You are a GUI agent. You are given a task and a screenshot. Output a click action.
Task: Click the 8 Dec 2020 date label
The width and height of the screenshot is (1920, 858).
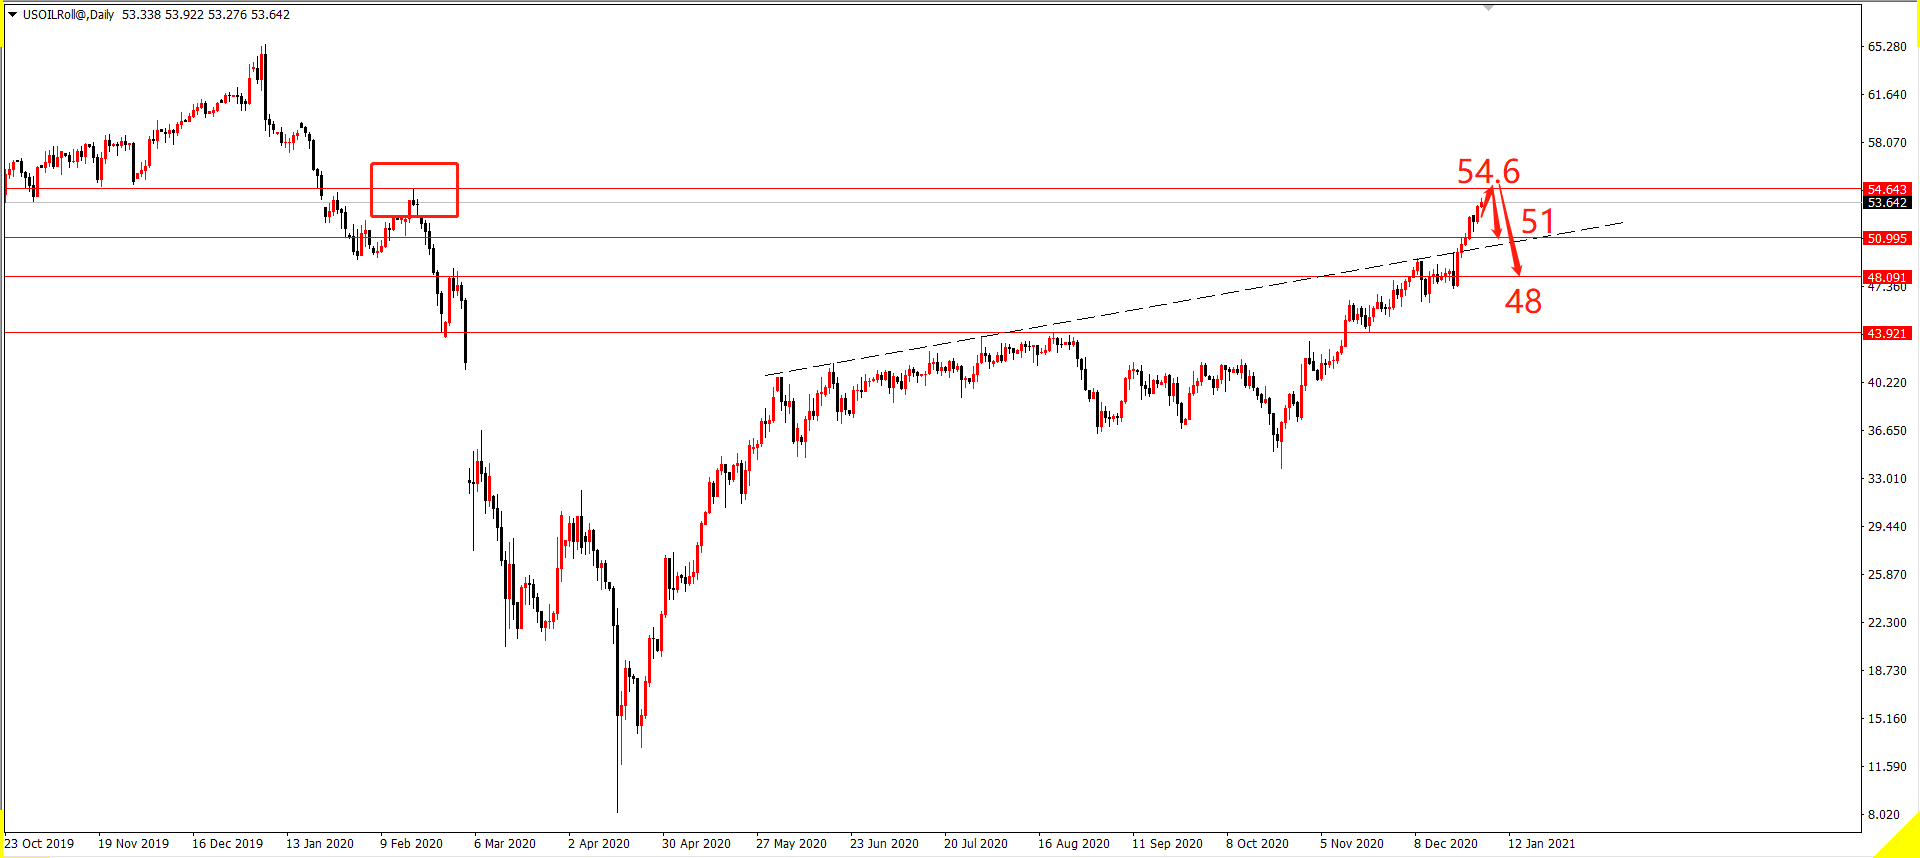pyautogui.click(x=1446, y=844)
